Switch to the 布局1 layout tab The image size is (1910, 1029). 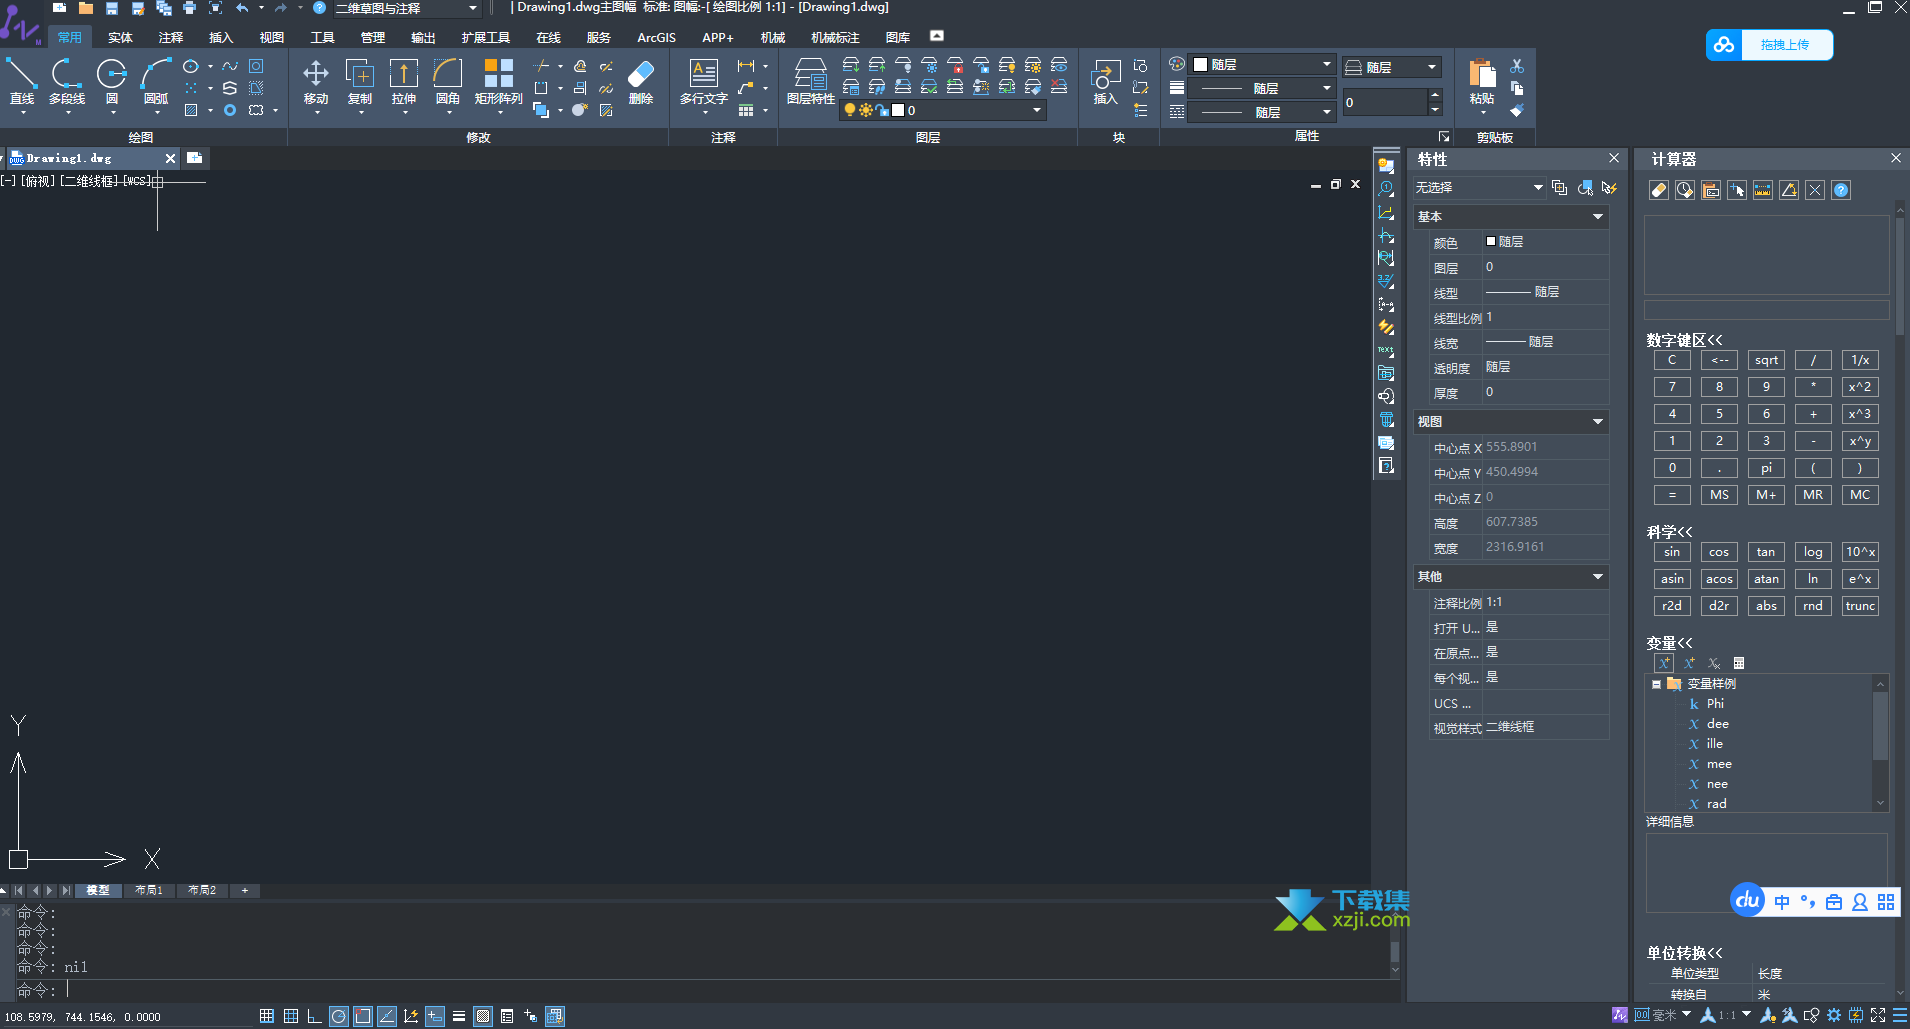pyautogui.click(x=149, y=890)
